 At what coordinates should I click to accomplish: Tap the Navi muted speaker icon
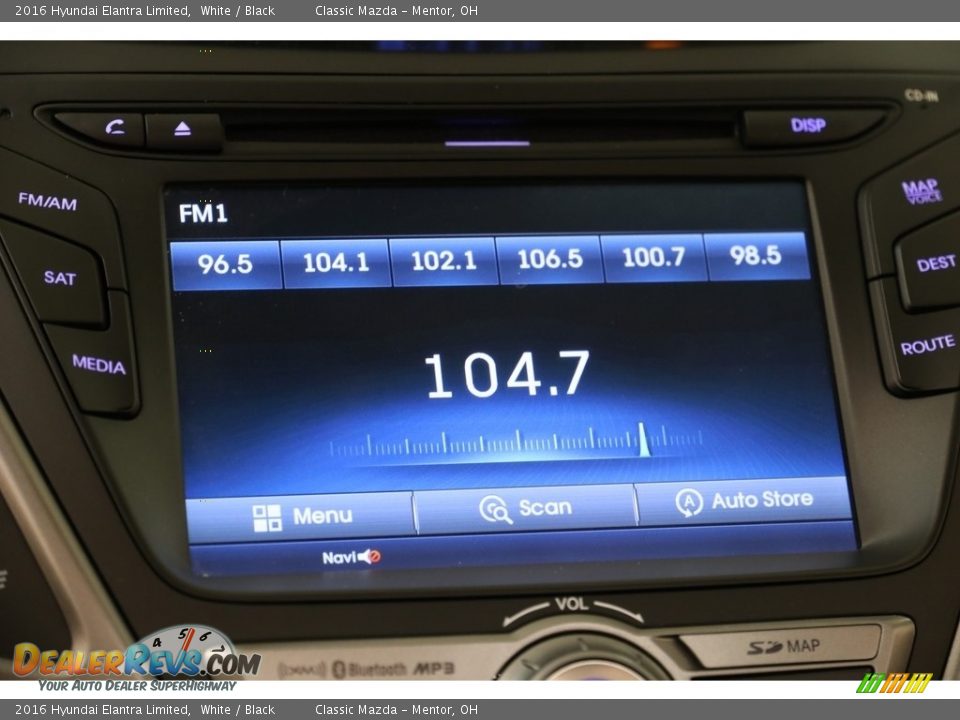coord(369,557)
